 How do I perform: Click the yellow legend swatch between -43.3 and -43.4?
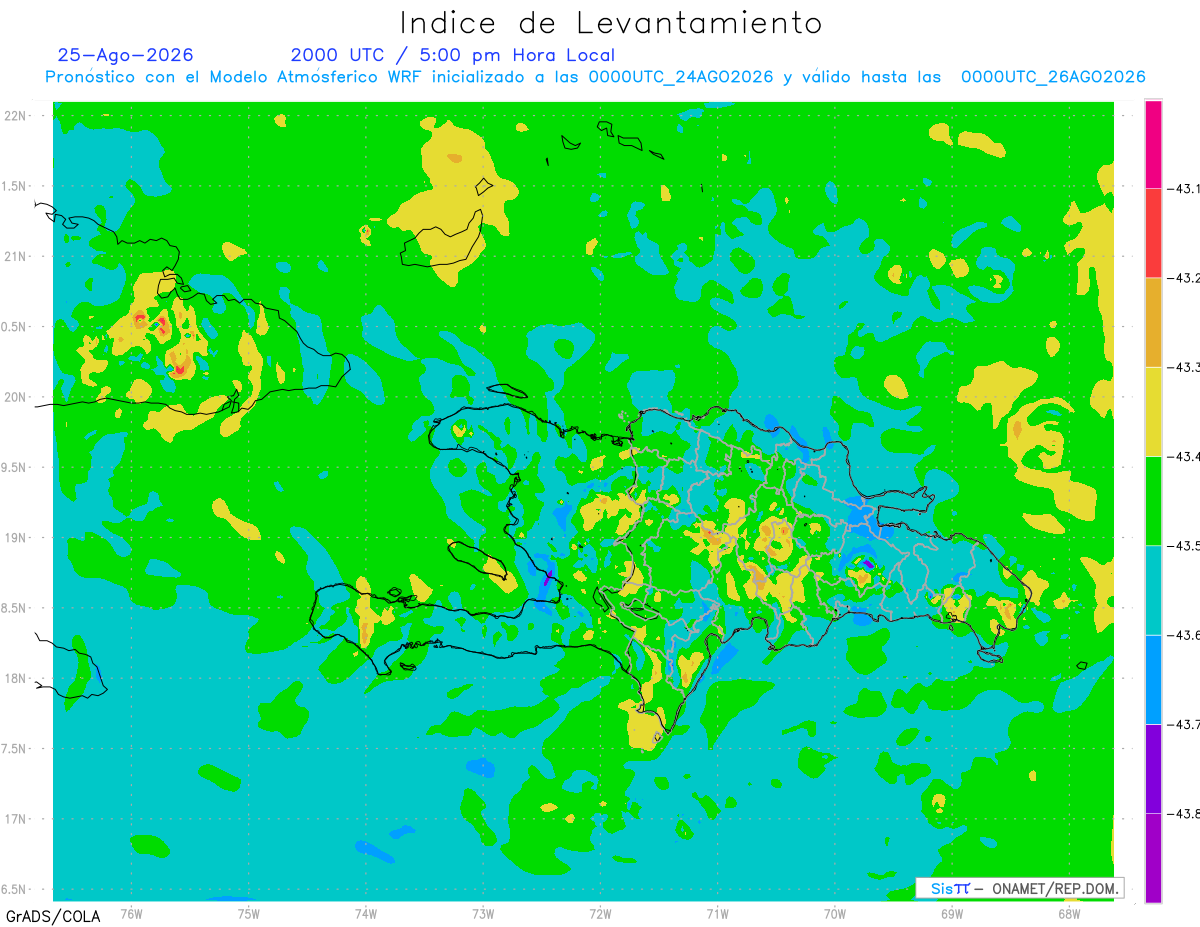pos(1153,411)
